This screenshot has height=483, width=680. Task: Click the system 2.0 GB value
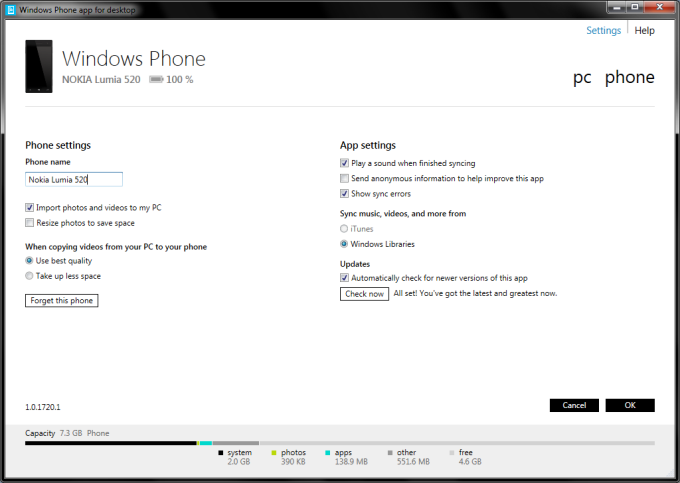239,462
